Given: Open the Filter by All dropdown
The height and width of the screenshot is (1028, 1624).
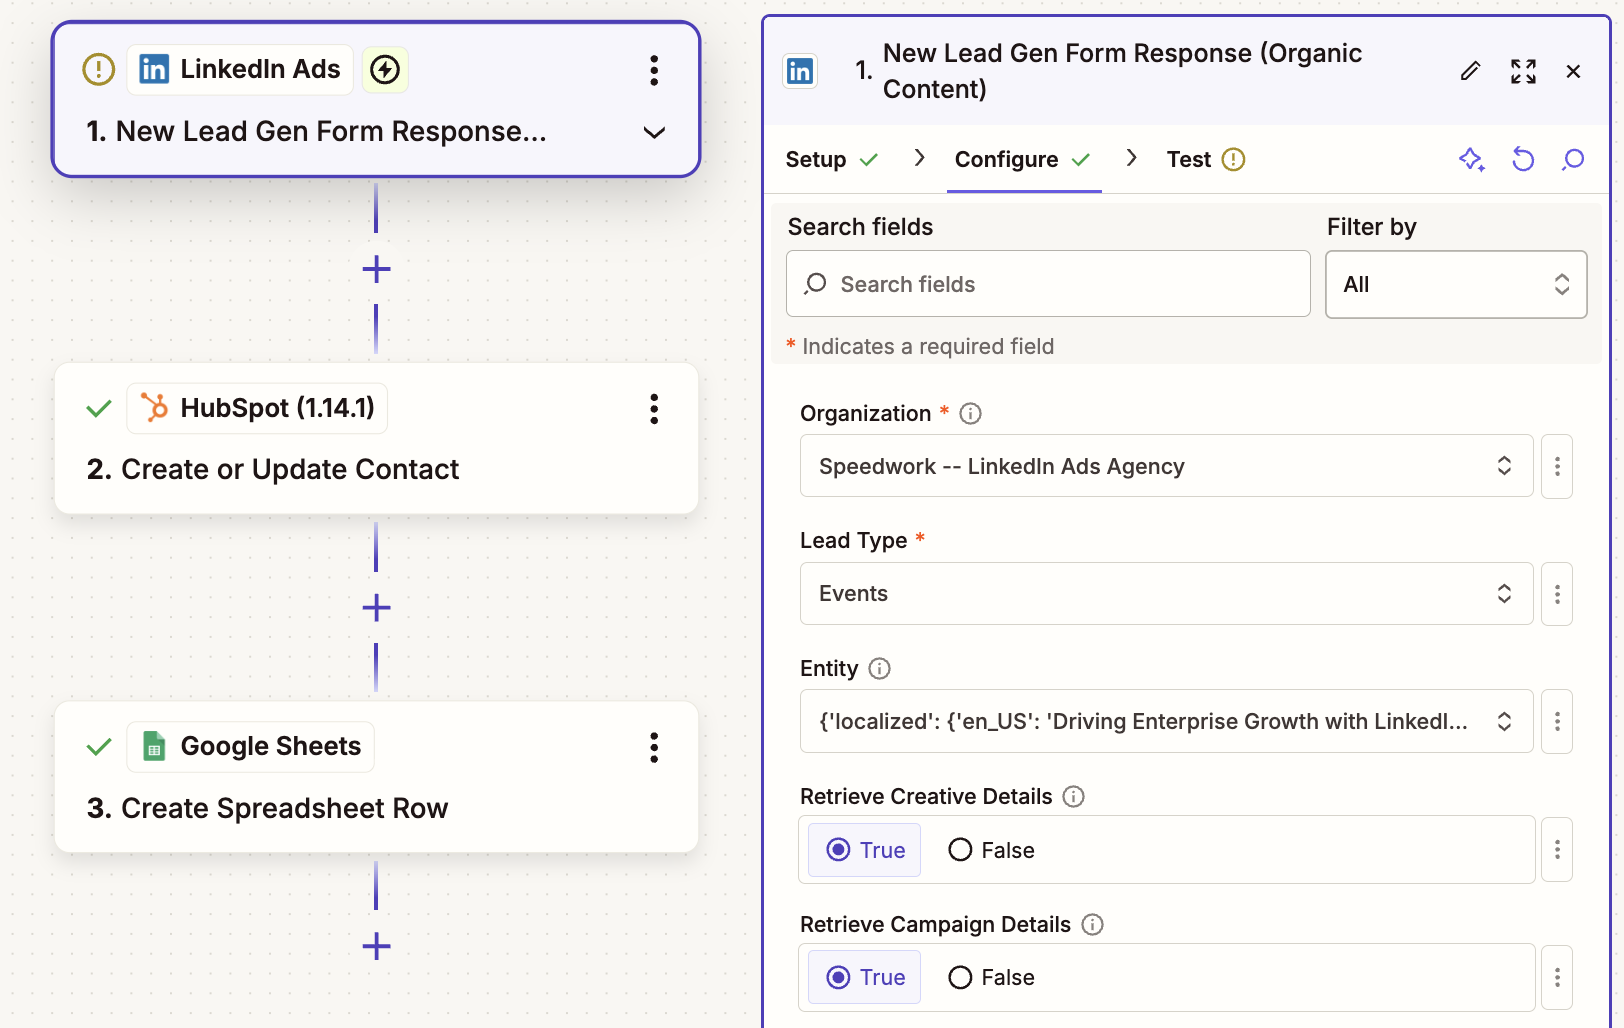Looking at the screenshot, I should (x=1456, y=284).
